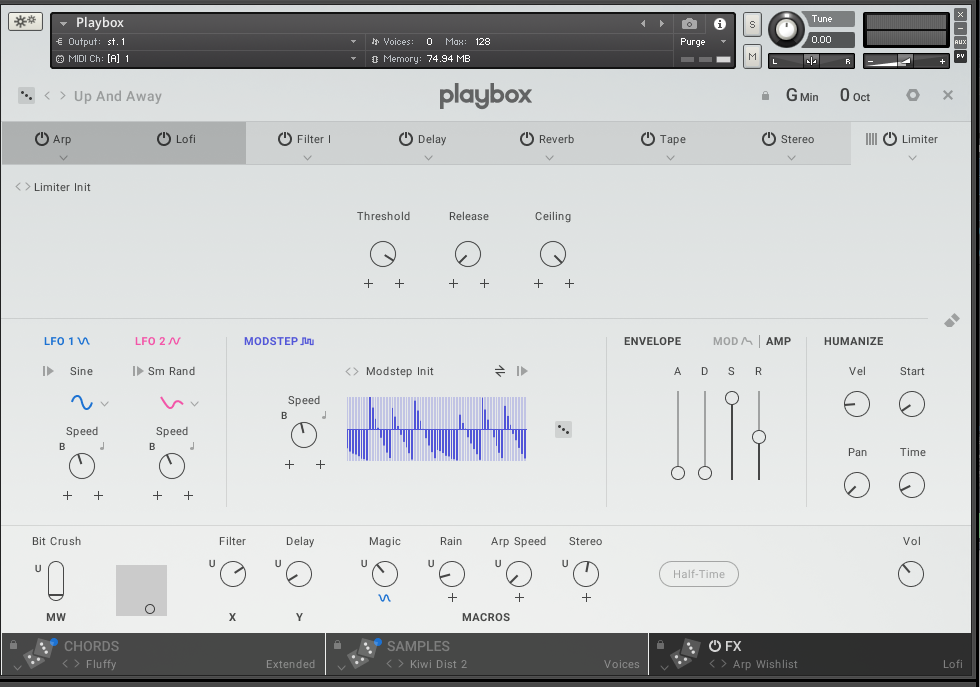Click the Attack envelope slider handle
Viewport: 980px width, 687px height.
pos(678,473)
